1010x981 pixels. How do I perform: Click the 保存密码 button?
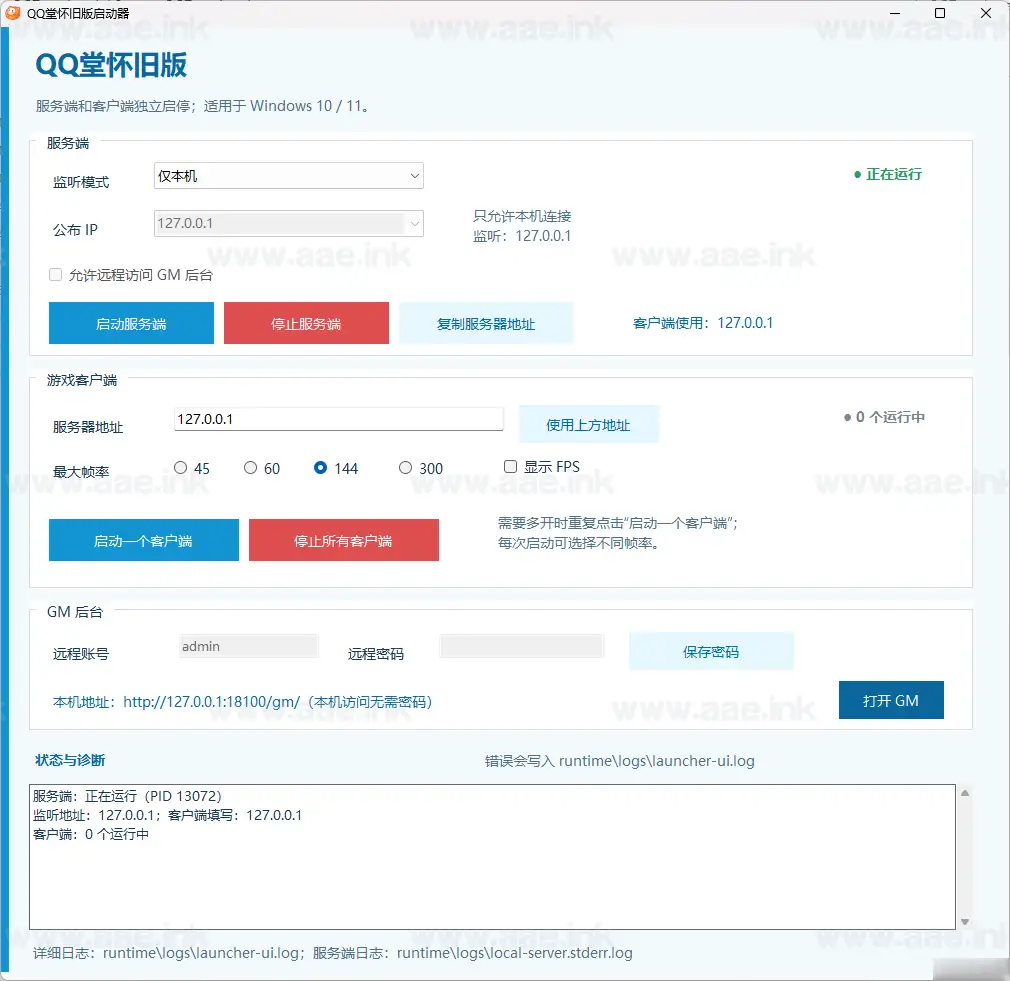pos(711,651)
